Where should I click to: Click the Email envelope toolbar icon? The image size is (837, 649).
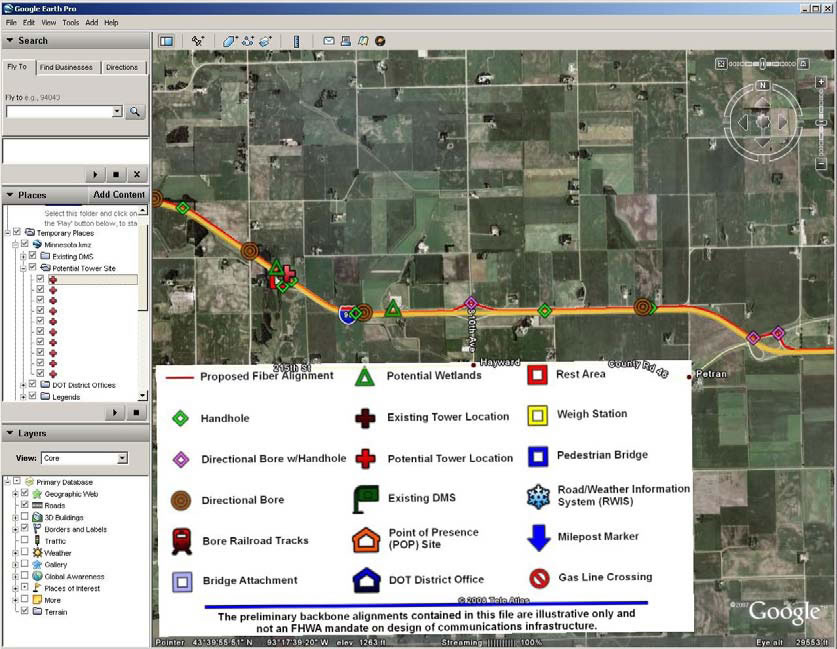[328, 41]
